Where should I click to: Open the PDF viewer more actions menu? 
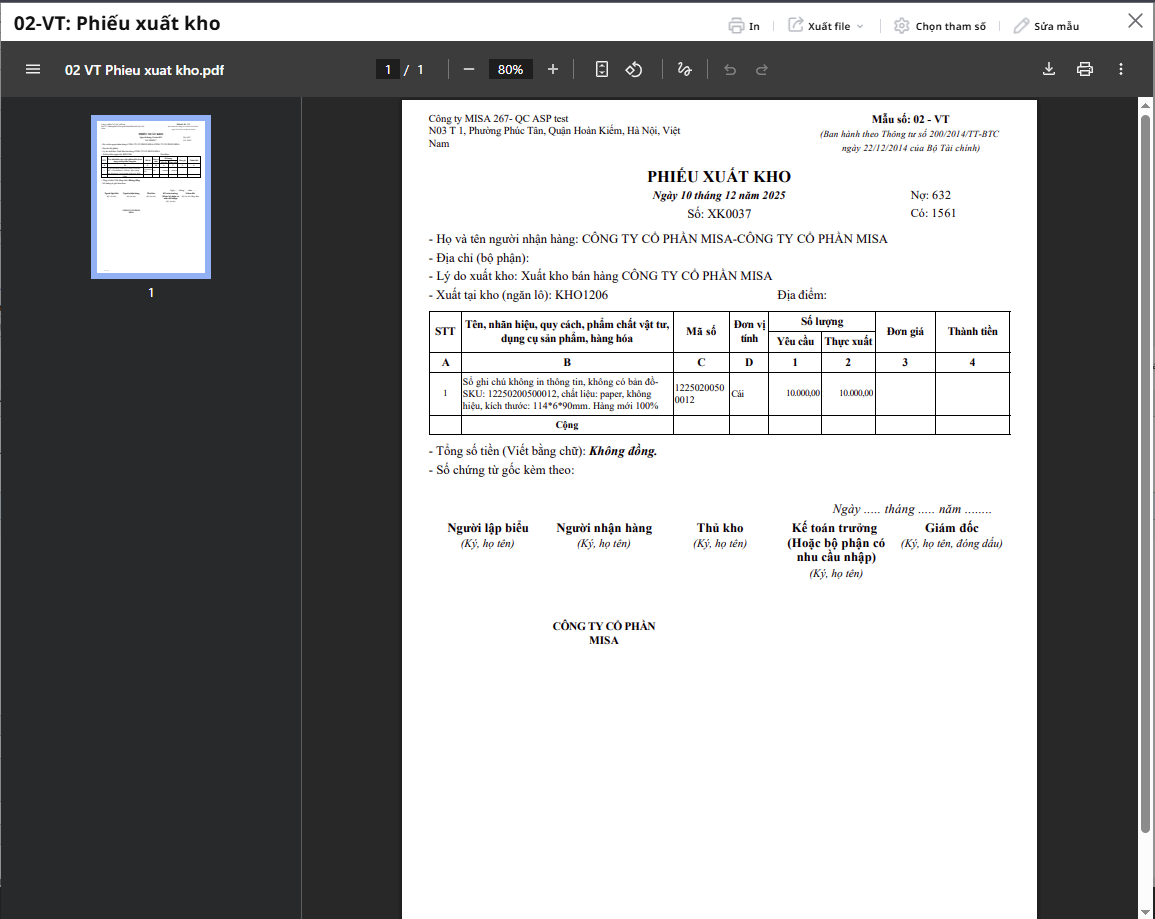click(x=1121, y=69)
